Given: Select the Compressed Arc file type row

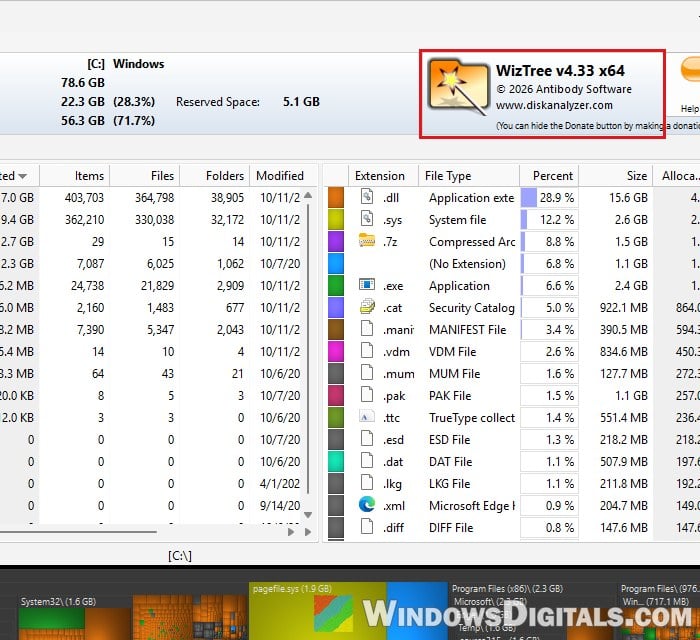Looking at the screenshot, I should (513, 241).
